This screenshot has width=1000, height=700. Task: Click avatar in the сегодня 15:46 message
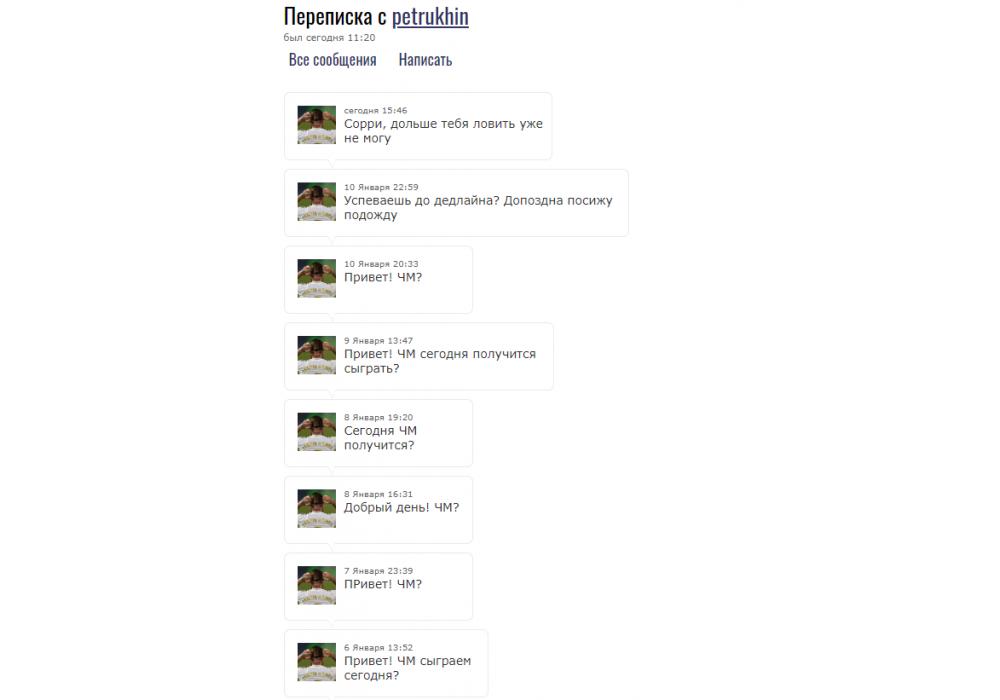point(316,125)
